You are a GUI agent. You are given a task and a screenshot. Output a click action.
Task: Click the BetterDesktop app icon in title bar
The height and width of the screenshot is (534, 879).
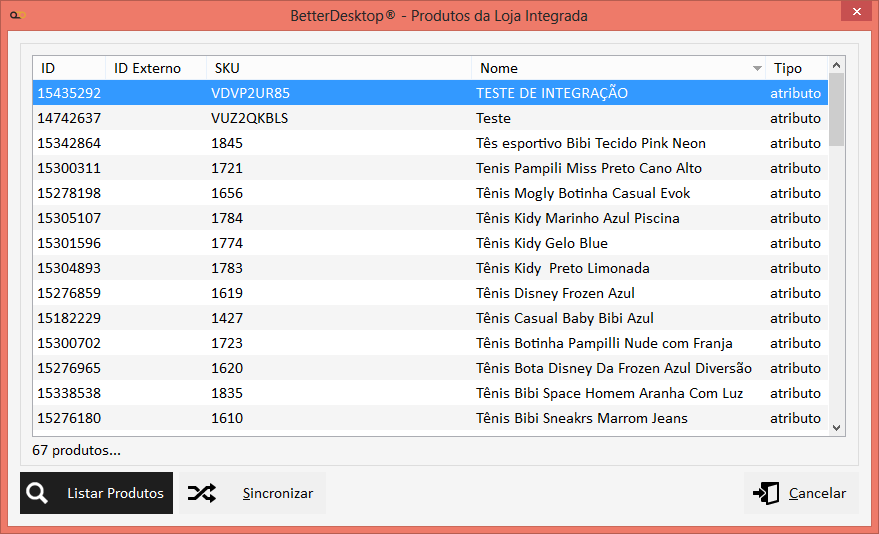[16, 15]
